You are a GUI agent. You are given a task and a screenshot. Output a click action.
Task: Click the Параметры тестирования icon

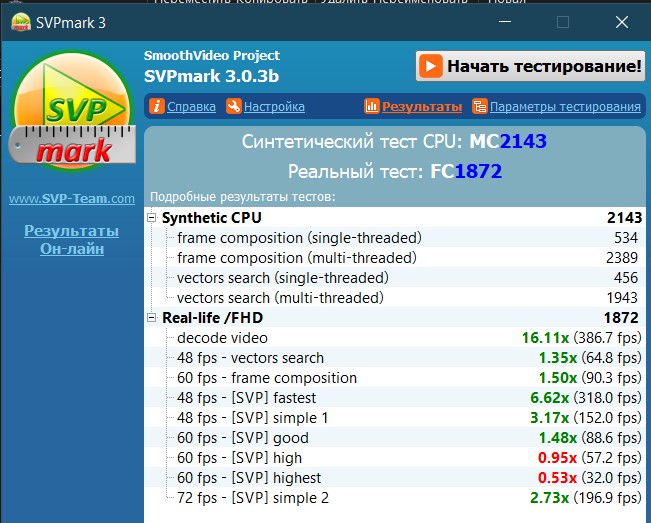pyautogui.click(x=480, y=106)
